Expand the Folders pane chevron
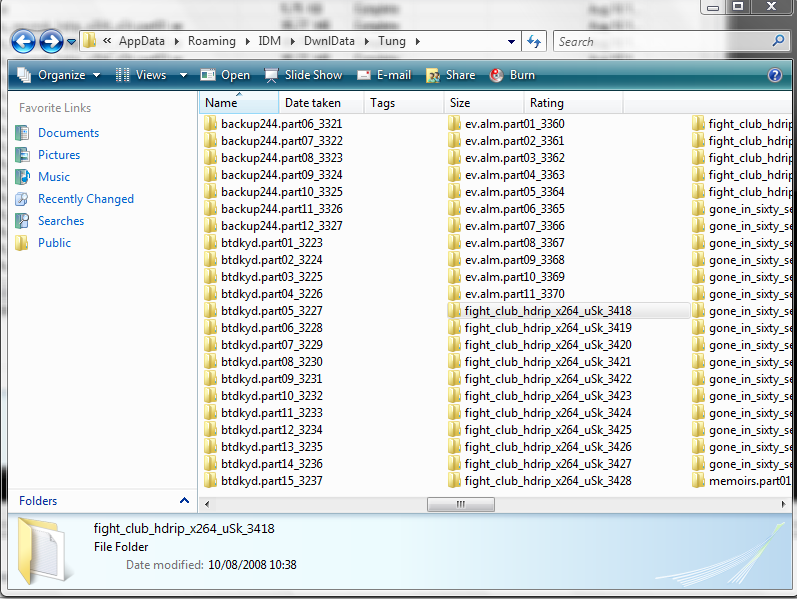Screen dimensions: 797x599 click(x=184, y=501)
